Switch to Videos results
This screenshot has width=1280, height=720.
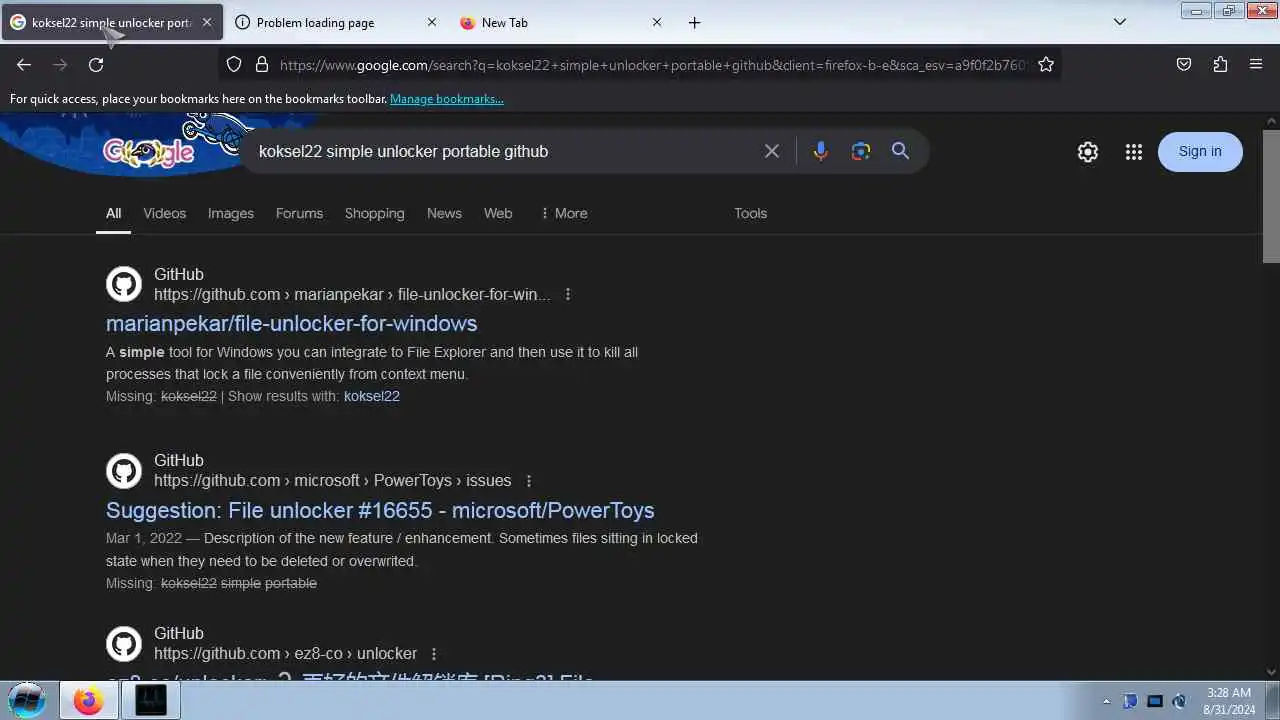(x=165, y=213)
